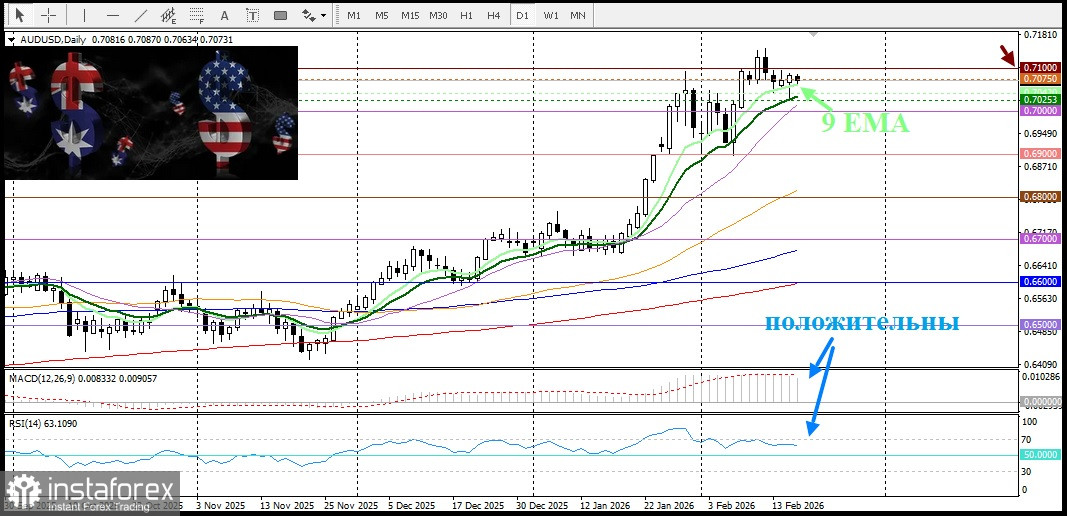Click the 0.69000 level label

[1040, 154]
